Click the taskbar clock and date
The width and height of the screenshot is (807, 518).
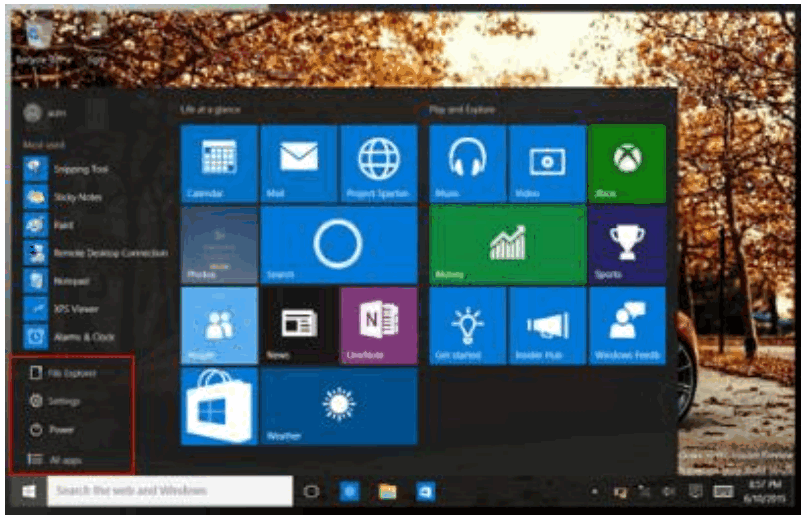(766, 492)
